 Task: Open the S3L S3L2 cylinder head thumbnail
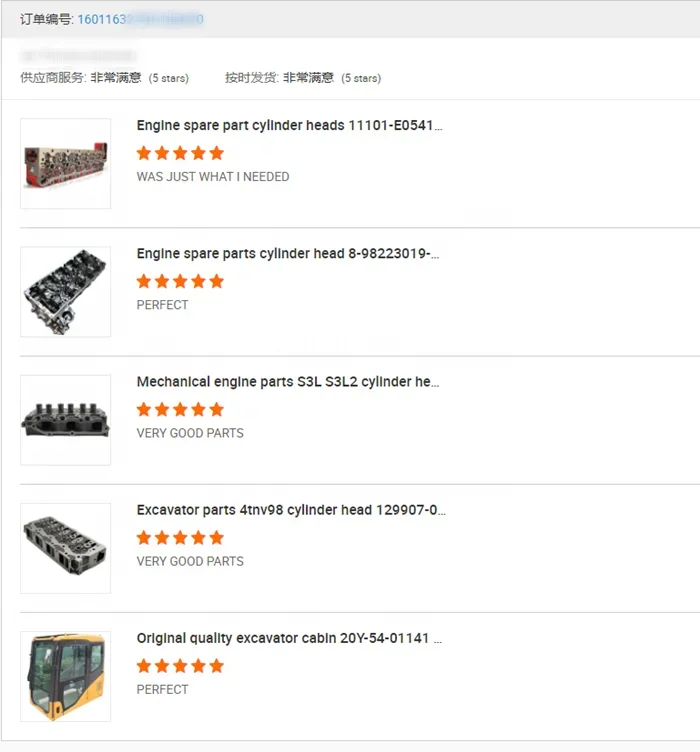click(x=66, y=420)
